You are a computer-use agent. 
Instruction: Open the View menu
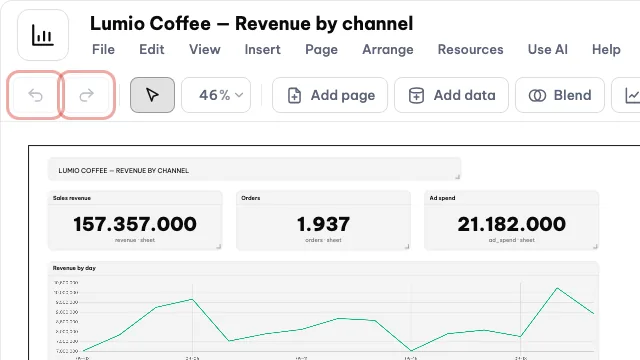204,49
